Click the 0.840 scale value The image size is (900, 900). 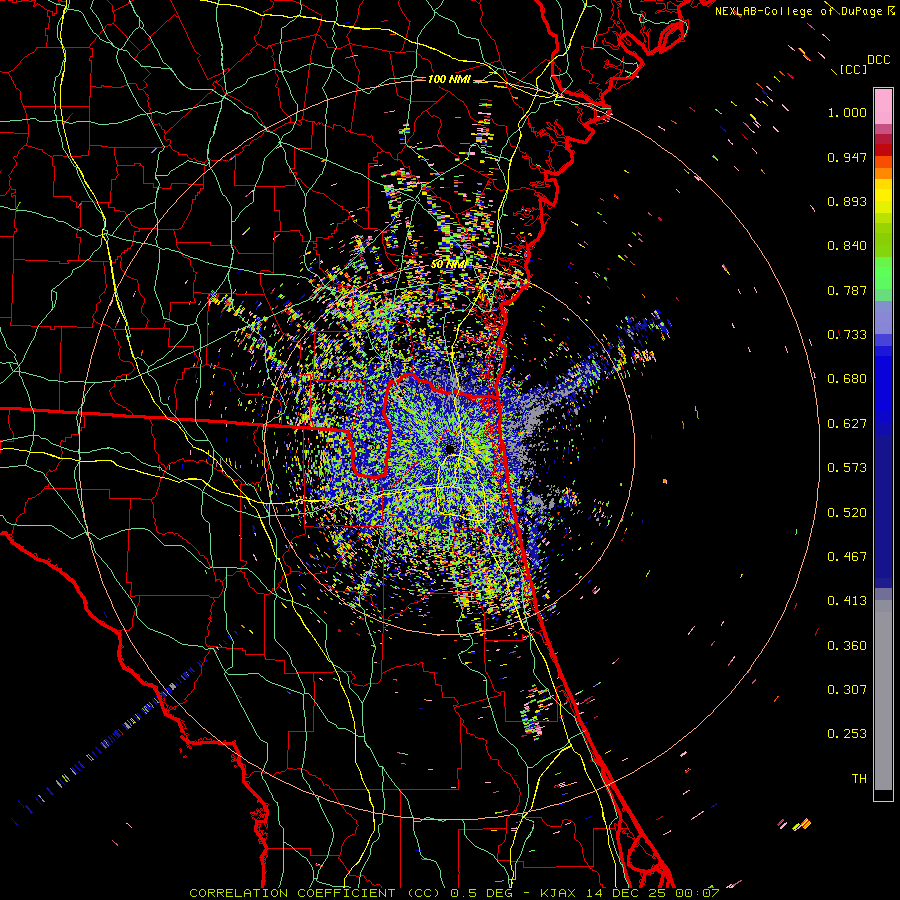[847, 246]
